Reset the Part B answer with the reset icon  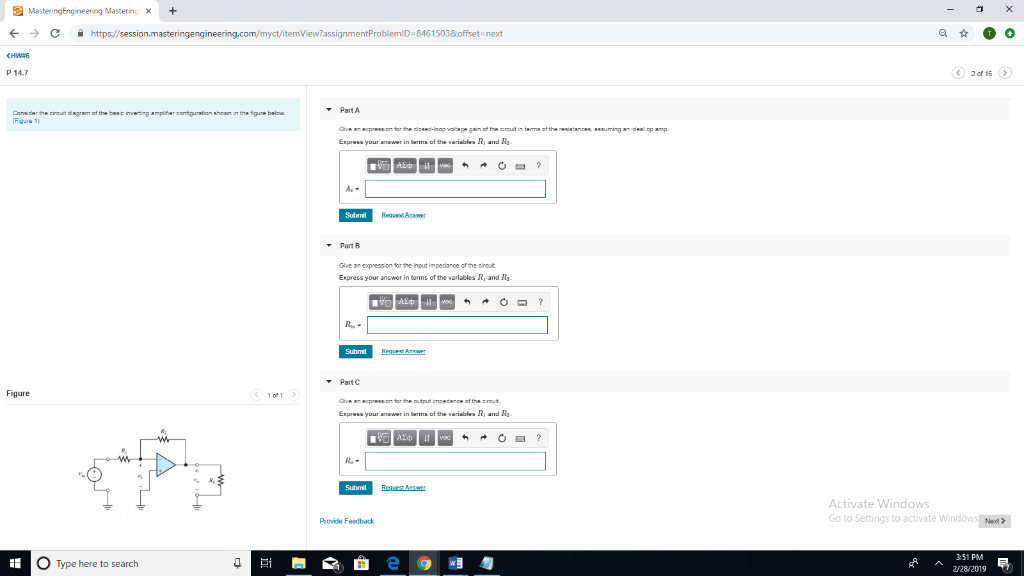tap(502, 302)
